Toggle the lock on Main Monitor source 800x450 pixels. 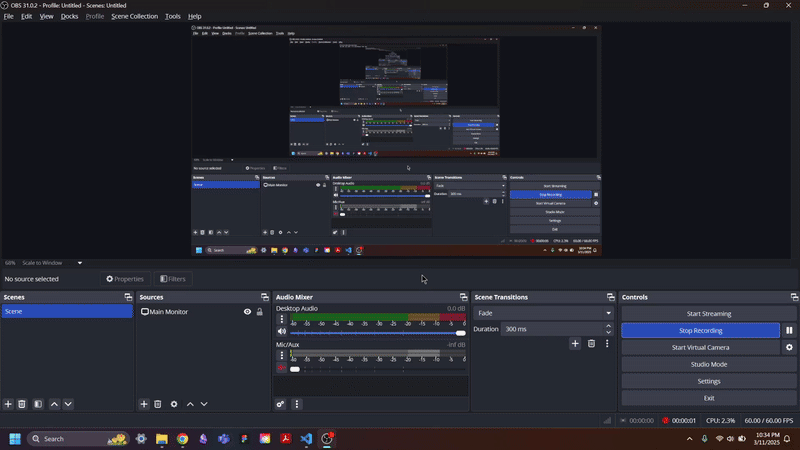[x=260, y=312]
